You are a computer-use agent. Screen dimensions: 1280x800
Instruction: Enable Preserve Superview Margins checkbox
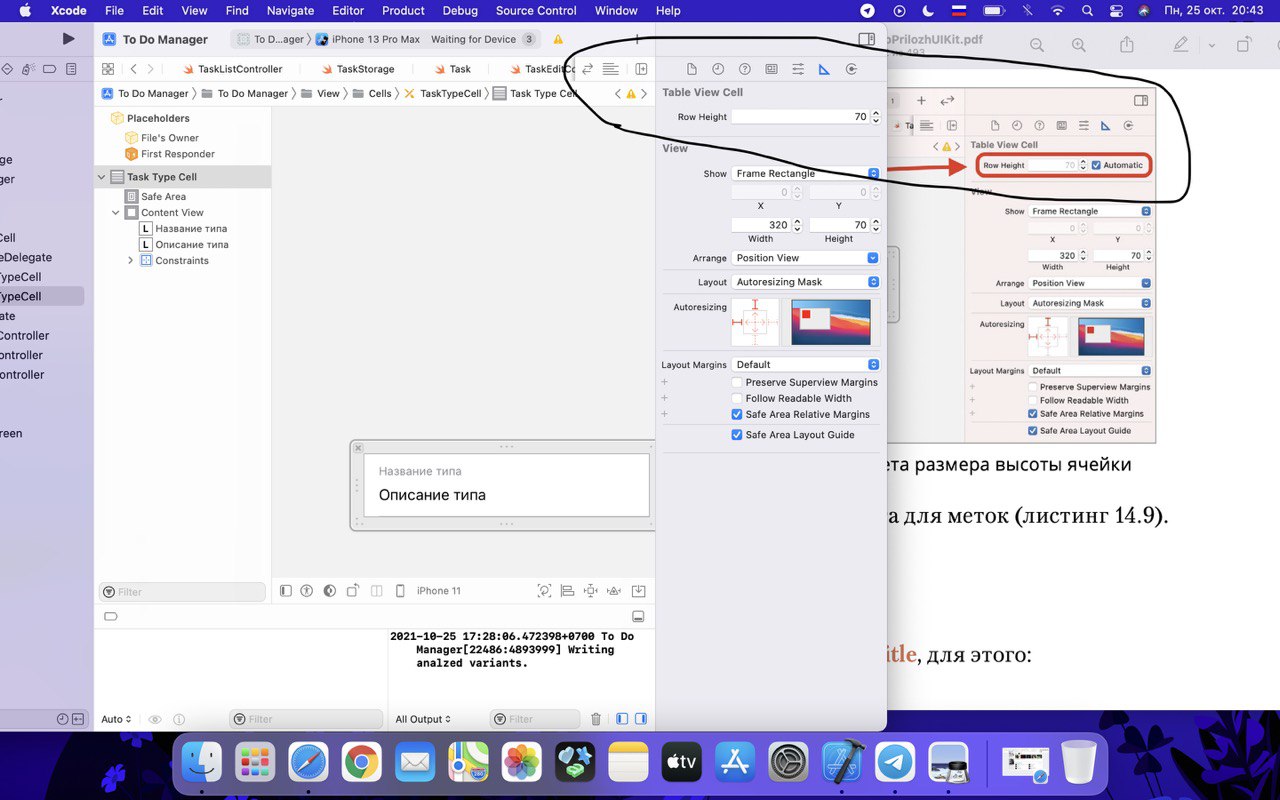(737, 382)
